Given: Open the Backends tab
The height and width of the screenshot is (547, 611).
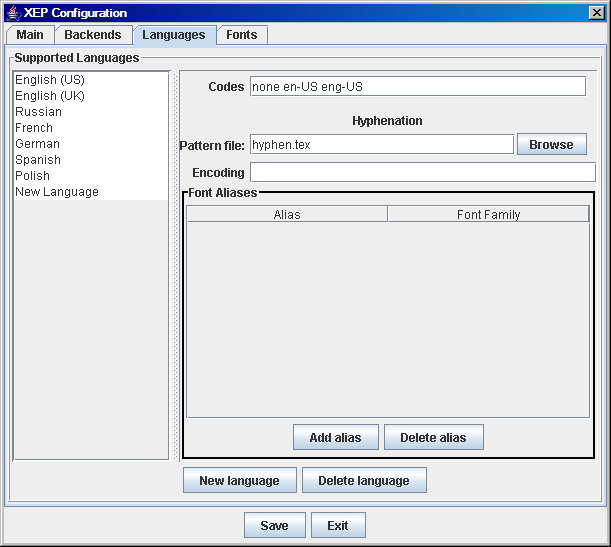Looking at the screenshot, I should (93, 35).
